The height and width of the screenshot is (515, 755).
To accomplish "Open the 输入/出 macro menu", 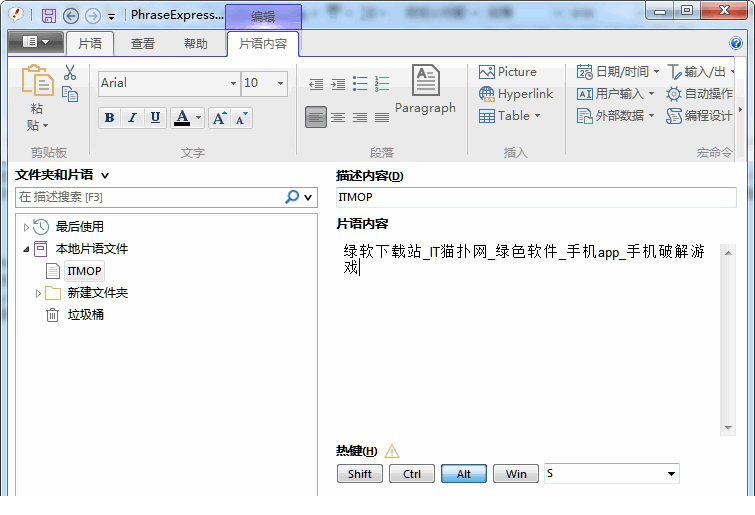I will click(700, 72).
